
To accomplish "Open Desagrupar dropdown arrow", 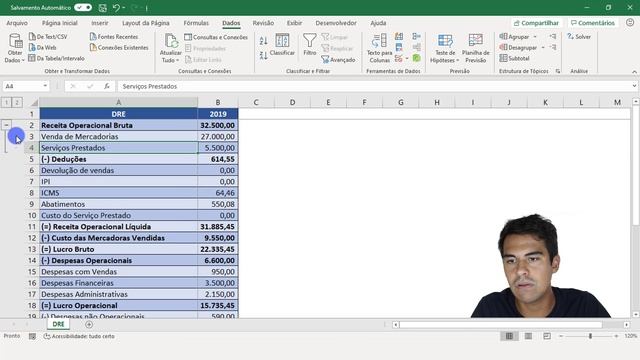I will coord(543,47).
